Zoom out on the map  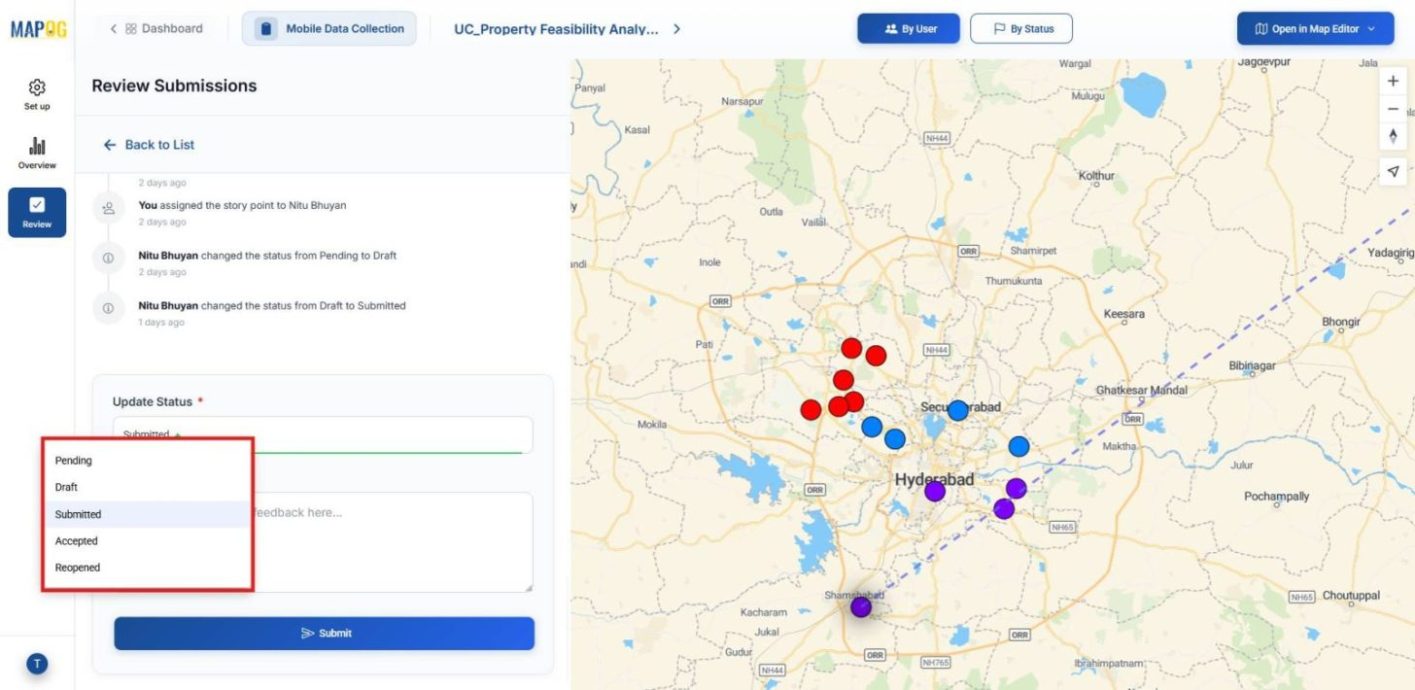[1392, 108]
